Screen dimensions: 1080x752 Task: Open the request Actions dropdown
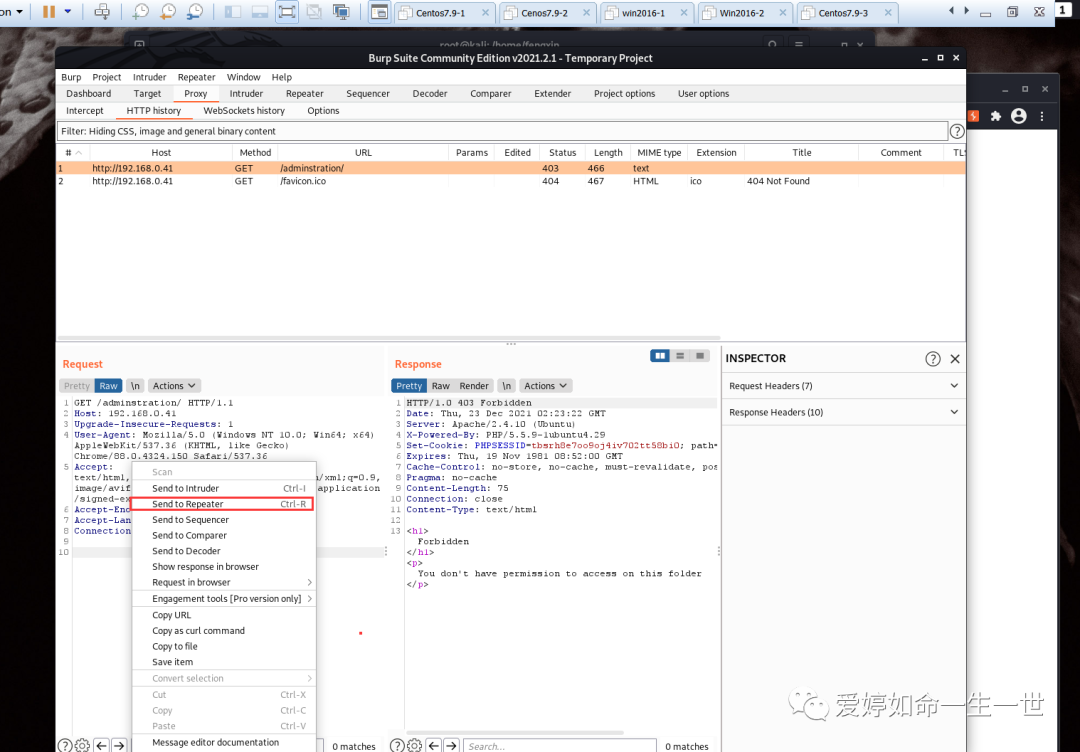point(174,386)
